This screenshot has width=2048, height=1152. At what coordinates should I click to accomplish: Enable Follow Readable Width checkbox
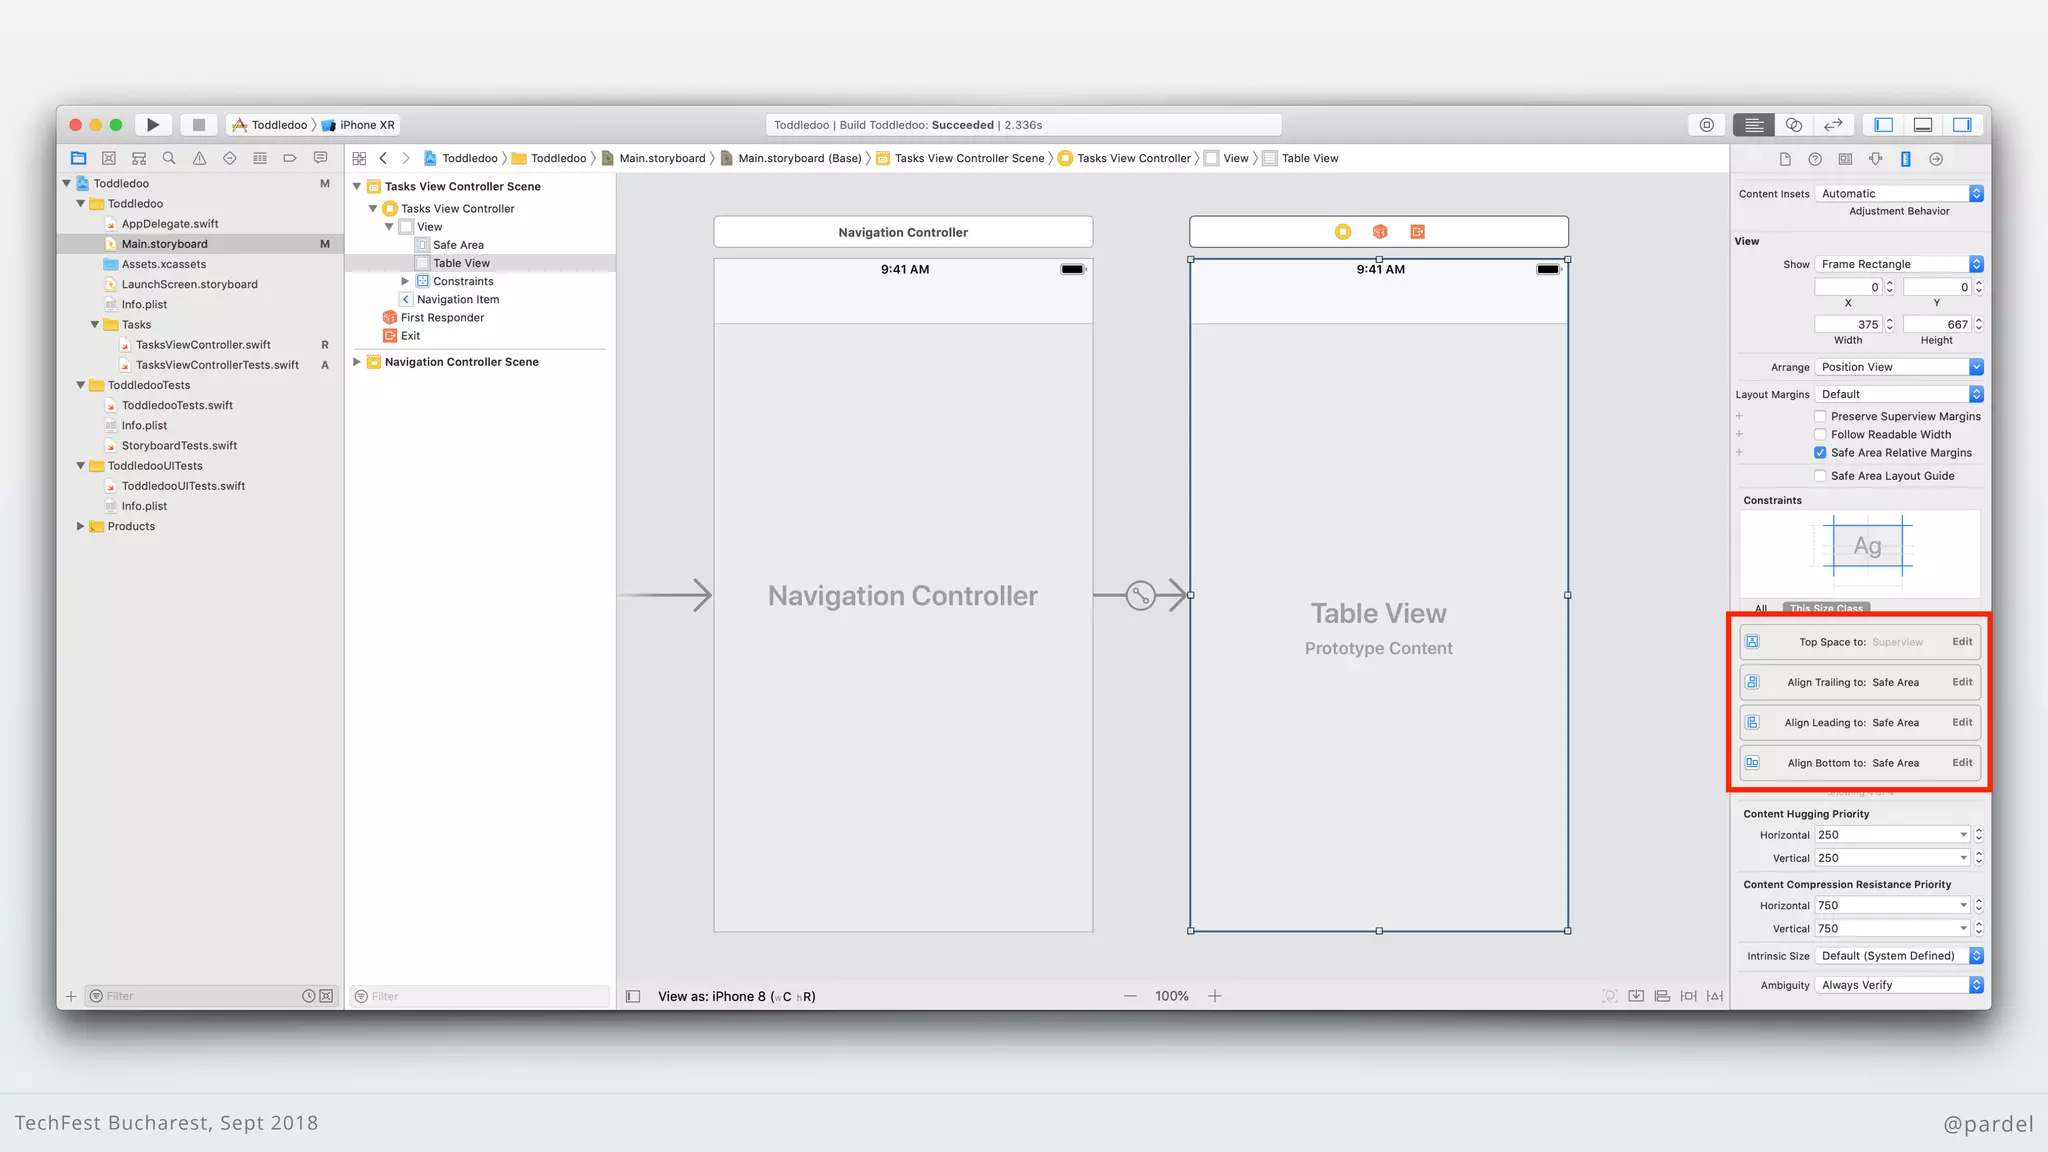pyautogui.click(x=1820, y=435)
